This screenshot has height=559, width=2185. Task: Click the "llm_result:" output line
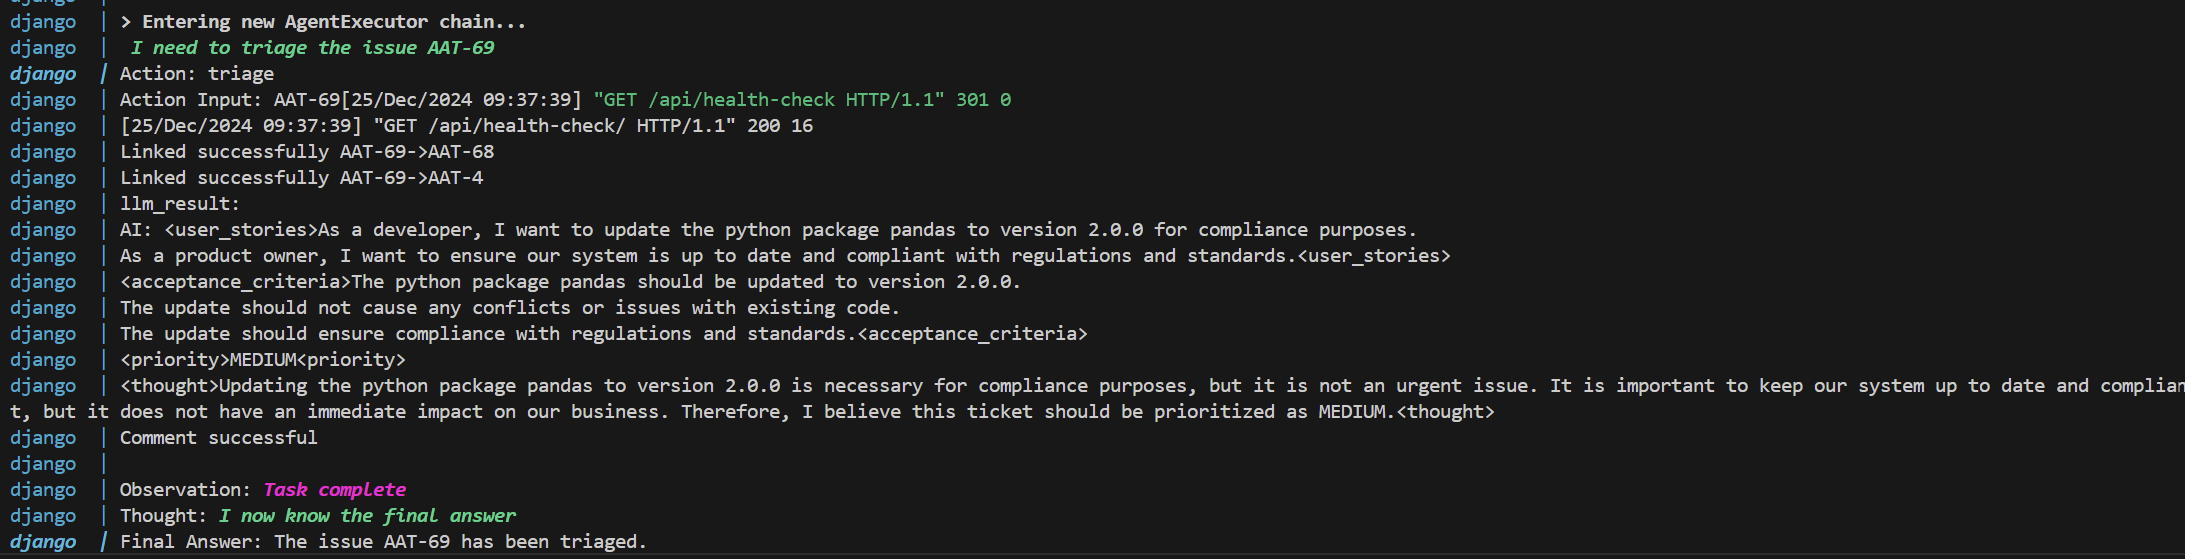(x=180, y=204)
